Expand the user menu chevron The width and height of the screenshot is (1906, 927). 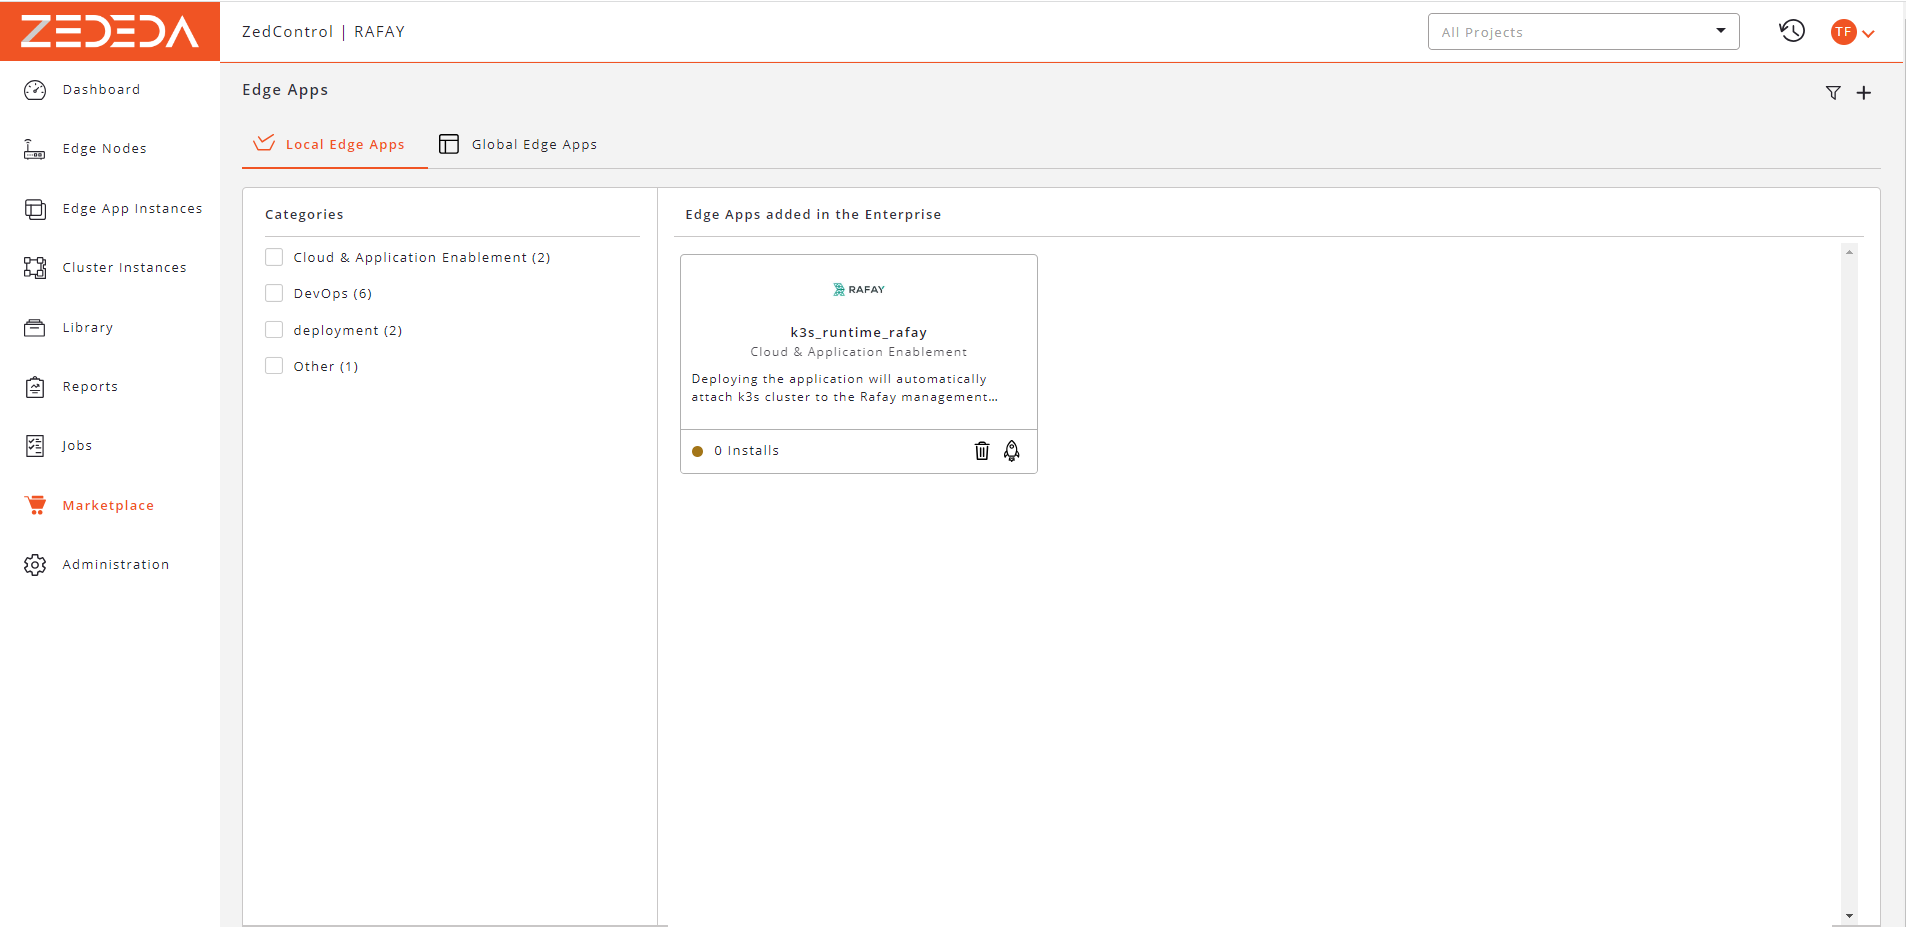tap(1868, 33)
